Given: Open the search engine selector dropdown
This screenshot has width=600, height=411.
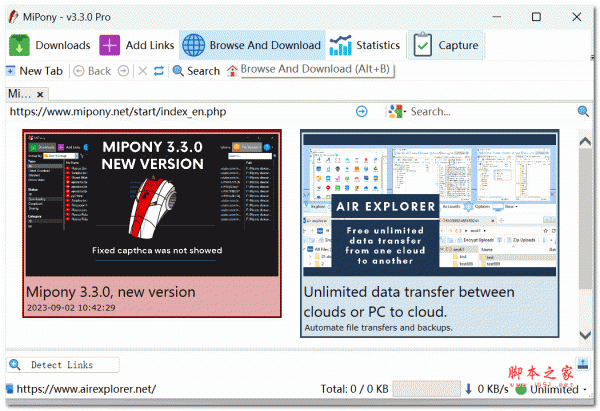Looking at the screenshot, I should (397, 112).
